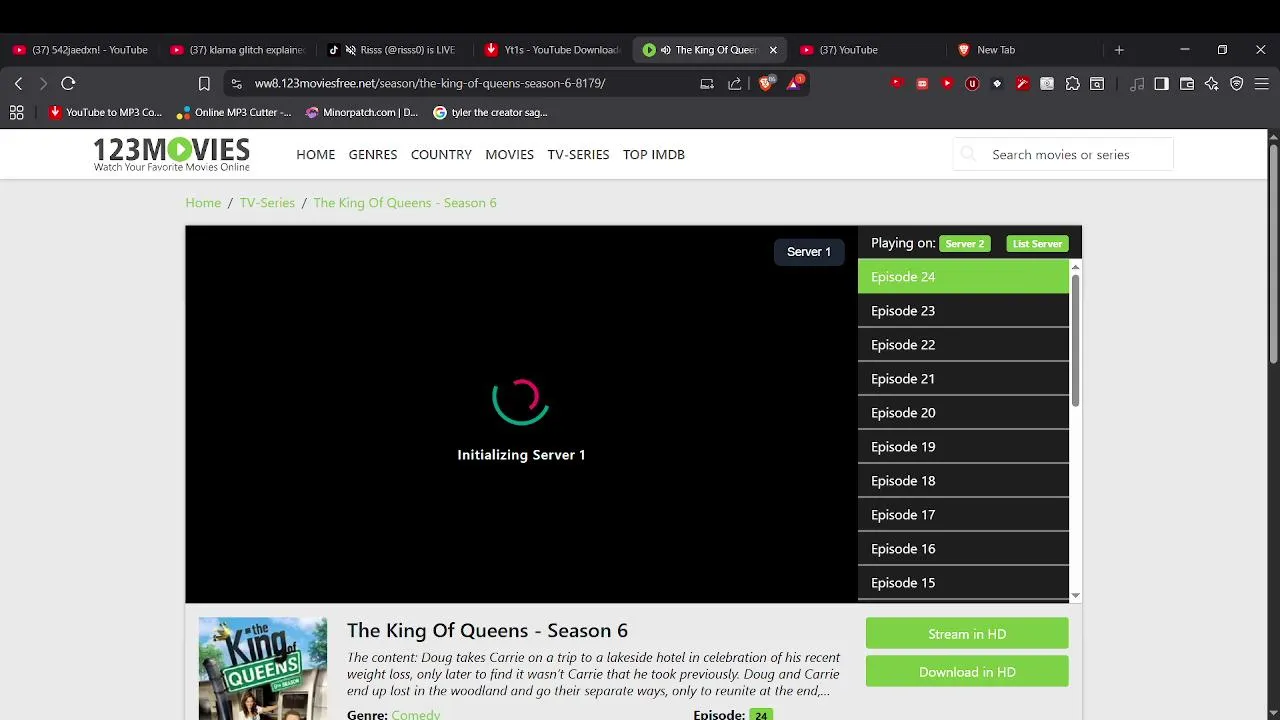Click the Stream in HD button
Viewport: 1280px width, 720px height.
tap(967, 634)
